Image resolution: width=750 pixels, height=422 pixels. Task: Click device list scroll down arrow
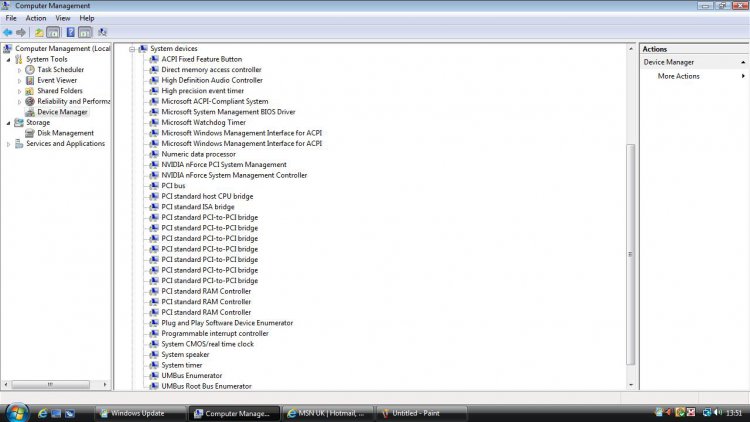630,385
